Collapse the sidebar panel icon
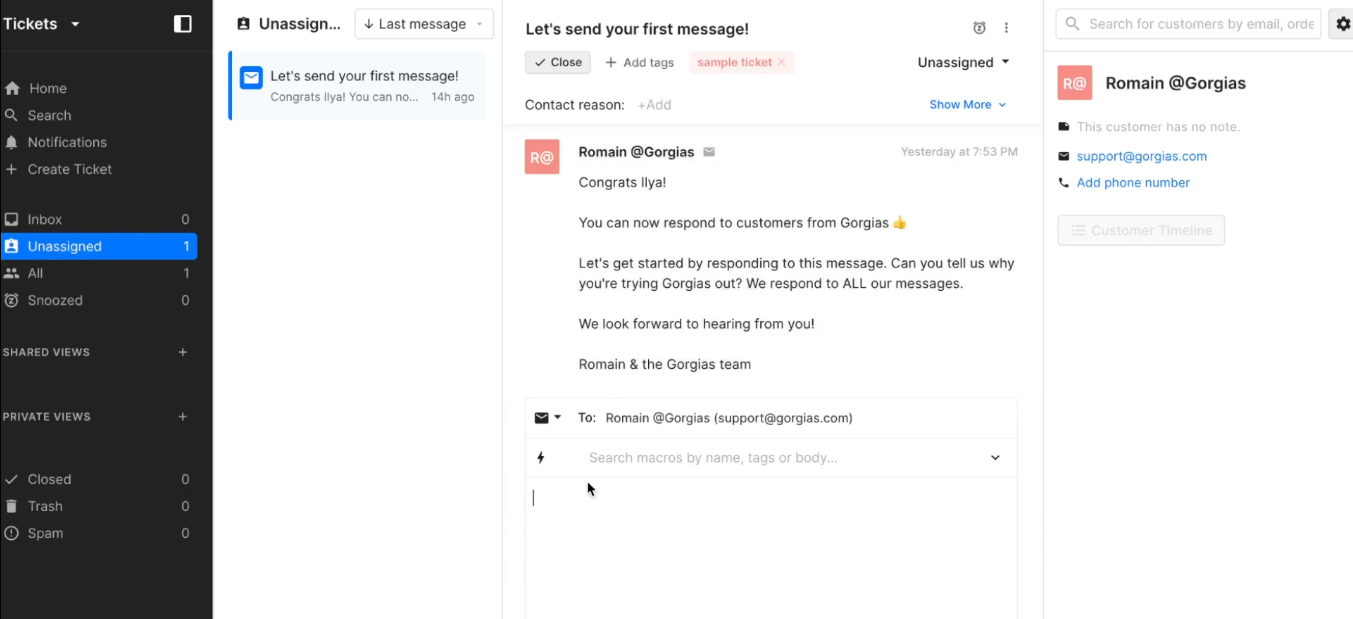 [183, 24]
